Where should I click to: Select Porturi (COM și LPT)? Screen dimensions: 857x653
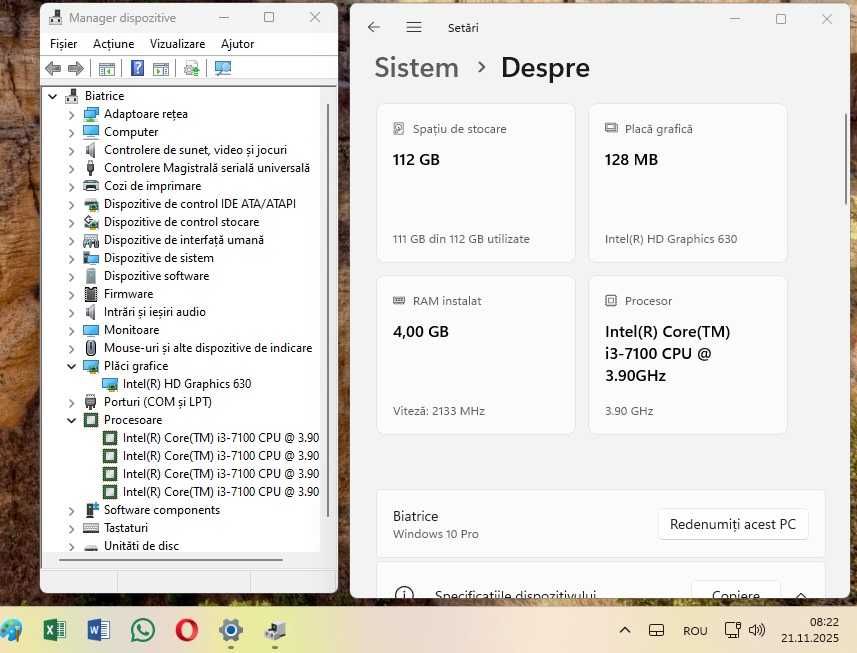click(157, 402)
